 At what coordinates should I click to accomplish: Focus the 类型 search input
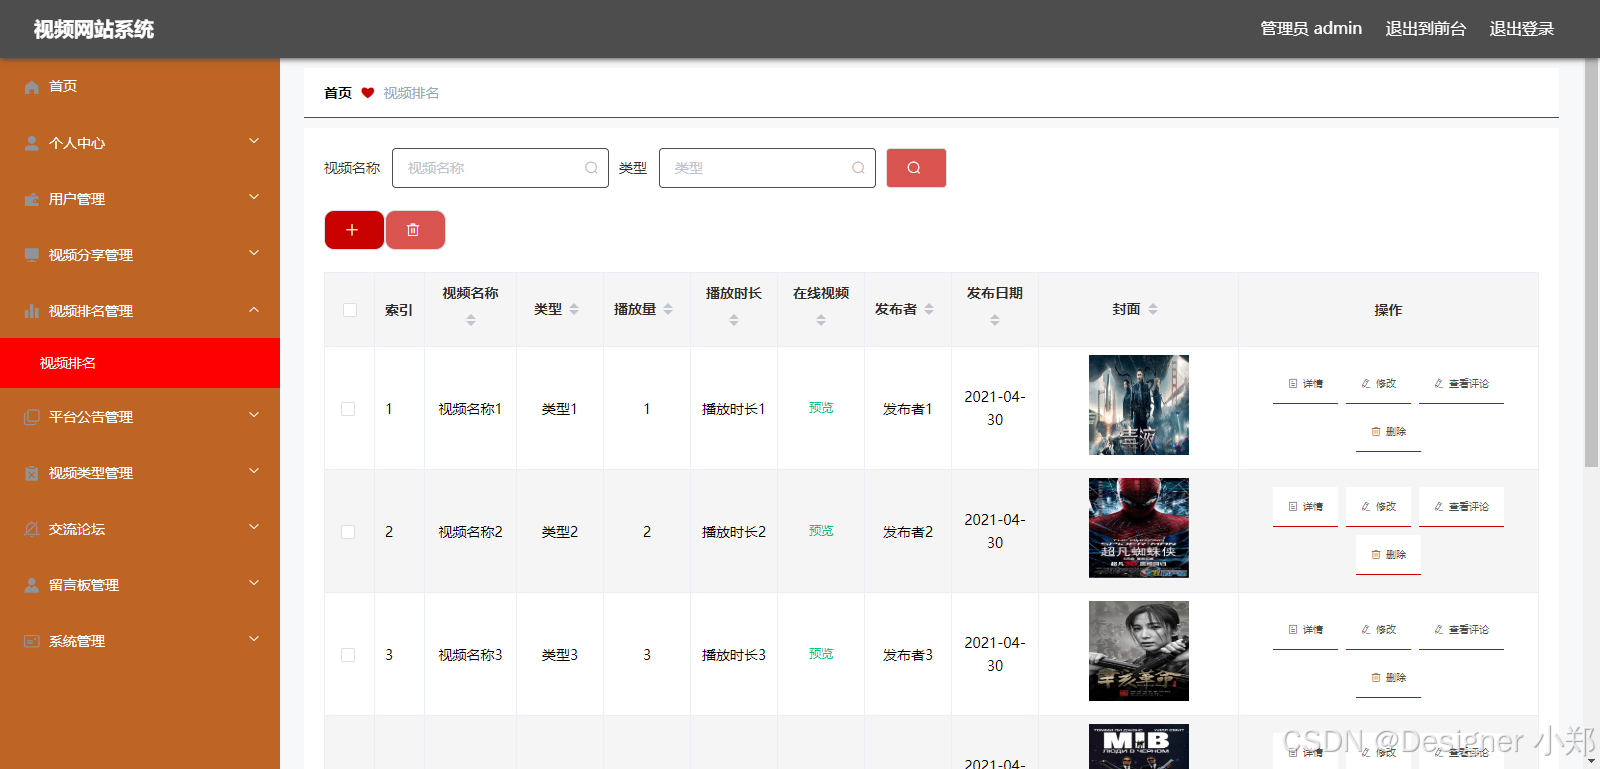[x=767, y=168]
